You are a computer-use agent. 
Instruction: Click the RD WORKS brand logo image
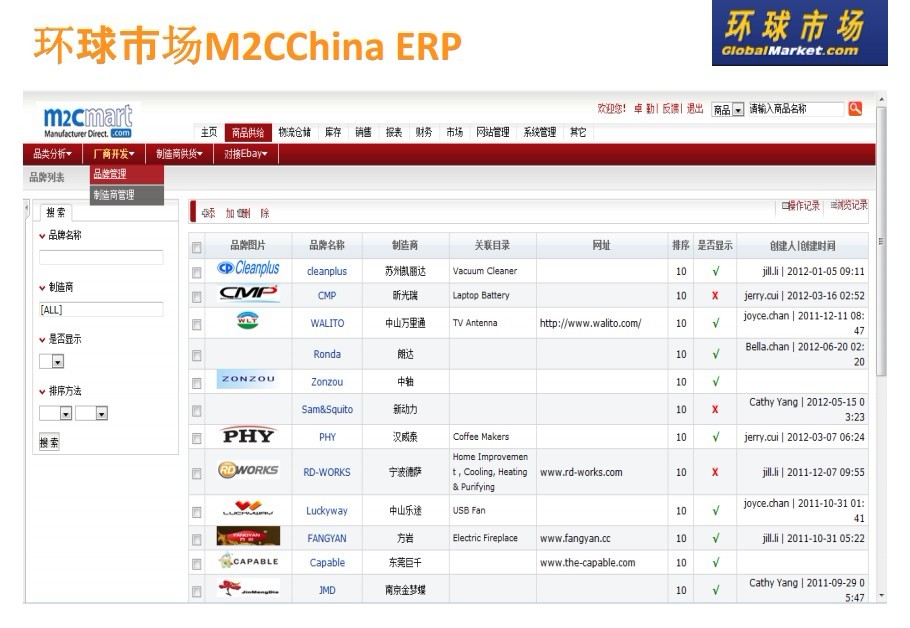(x=248, y=470)
